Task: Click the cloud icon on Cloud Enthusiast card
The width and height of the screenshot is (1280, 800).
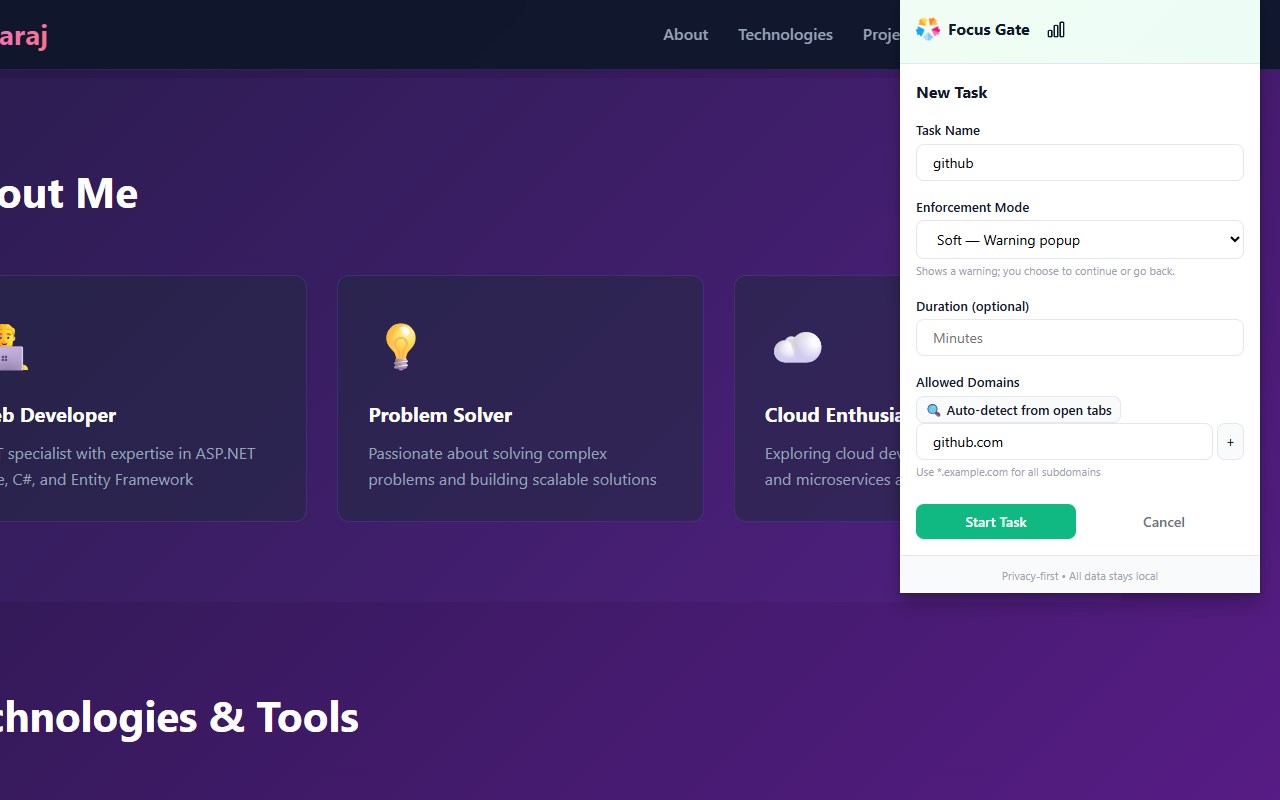Action: (x=797, y=347)
